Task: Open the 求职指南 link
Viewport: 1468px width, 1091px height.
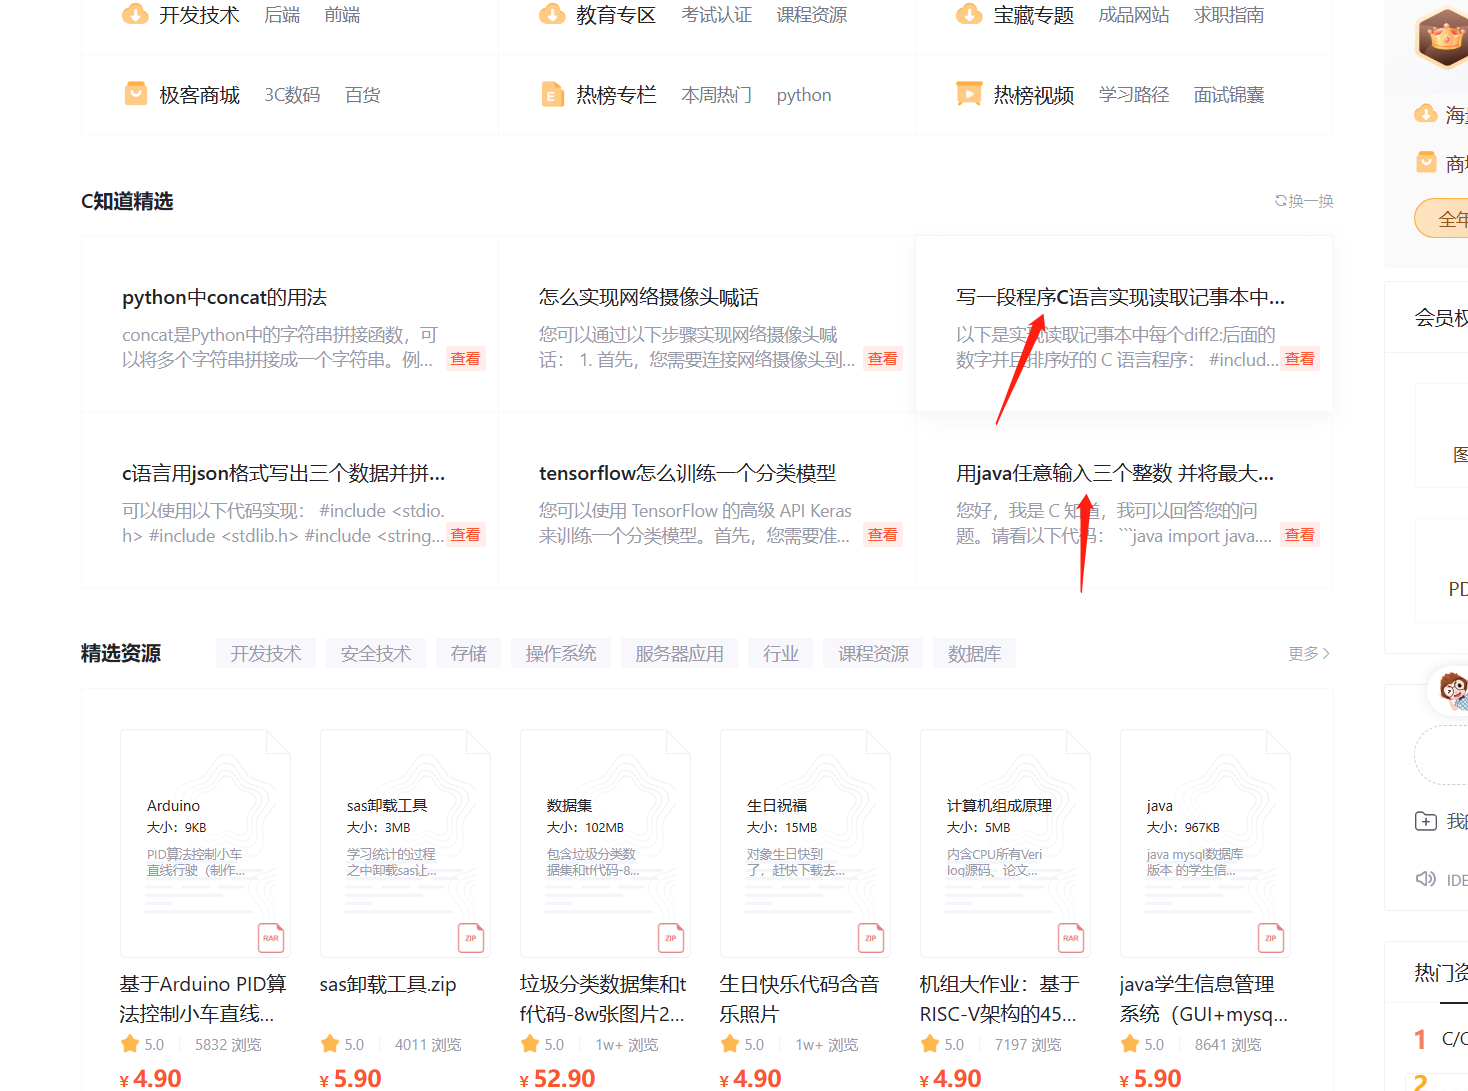Action: pos(1229,15)
